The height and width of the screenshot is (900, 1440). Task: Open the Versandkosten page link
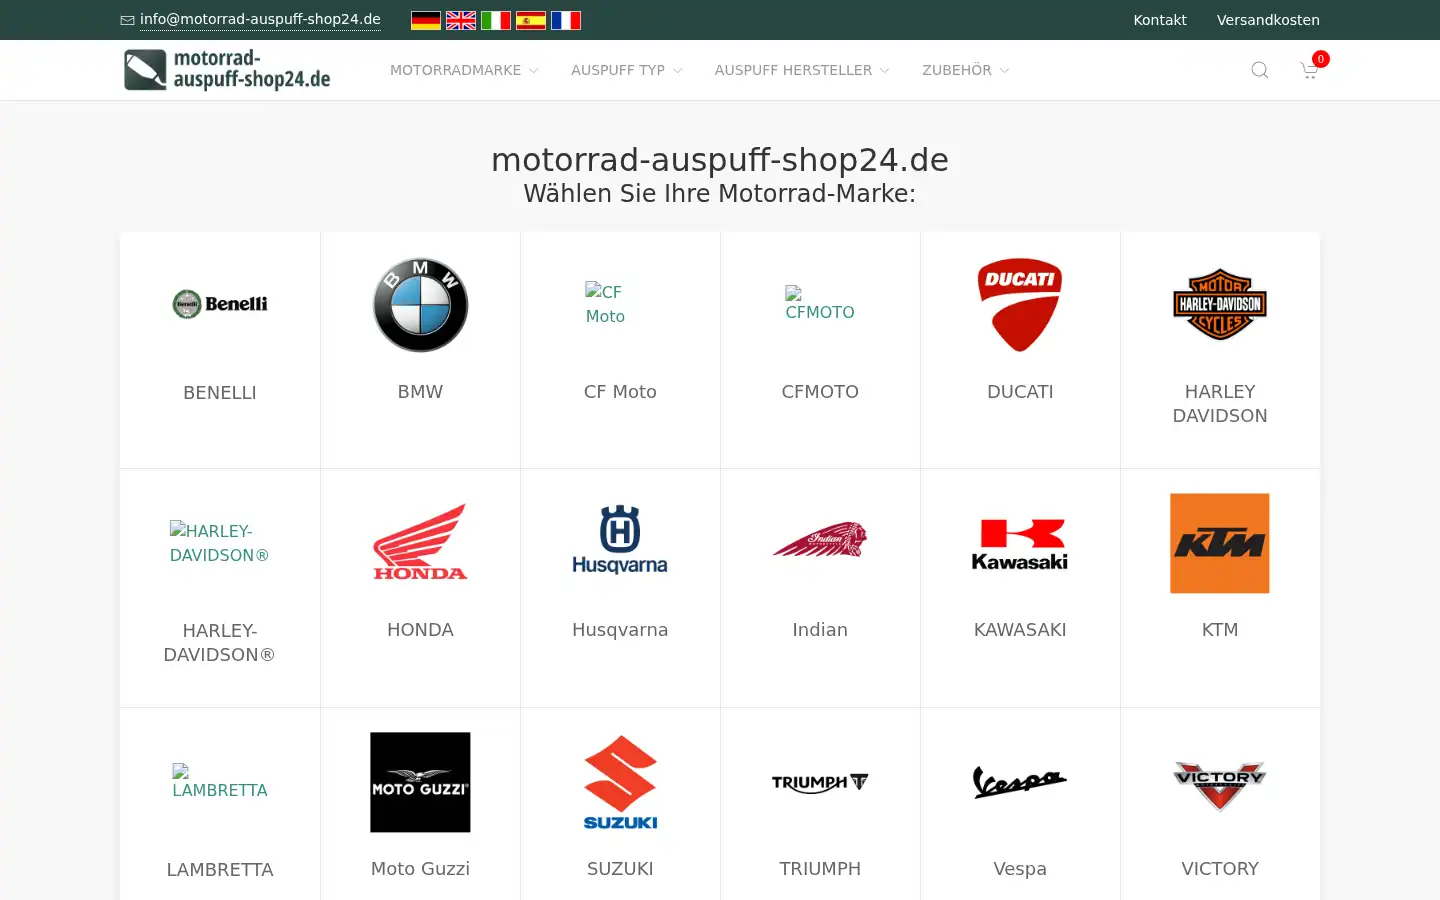click(x=1268, y=20)
